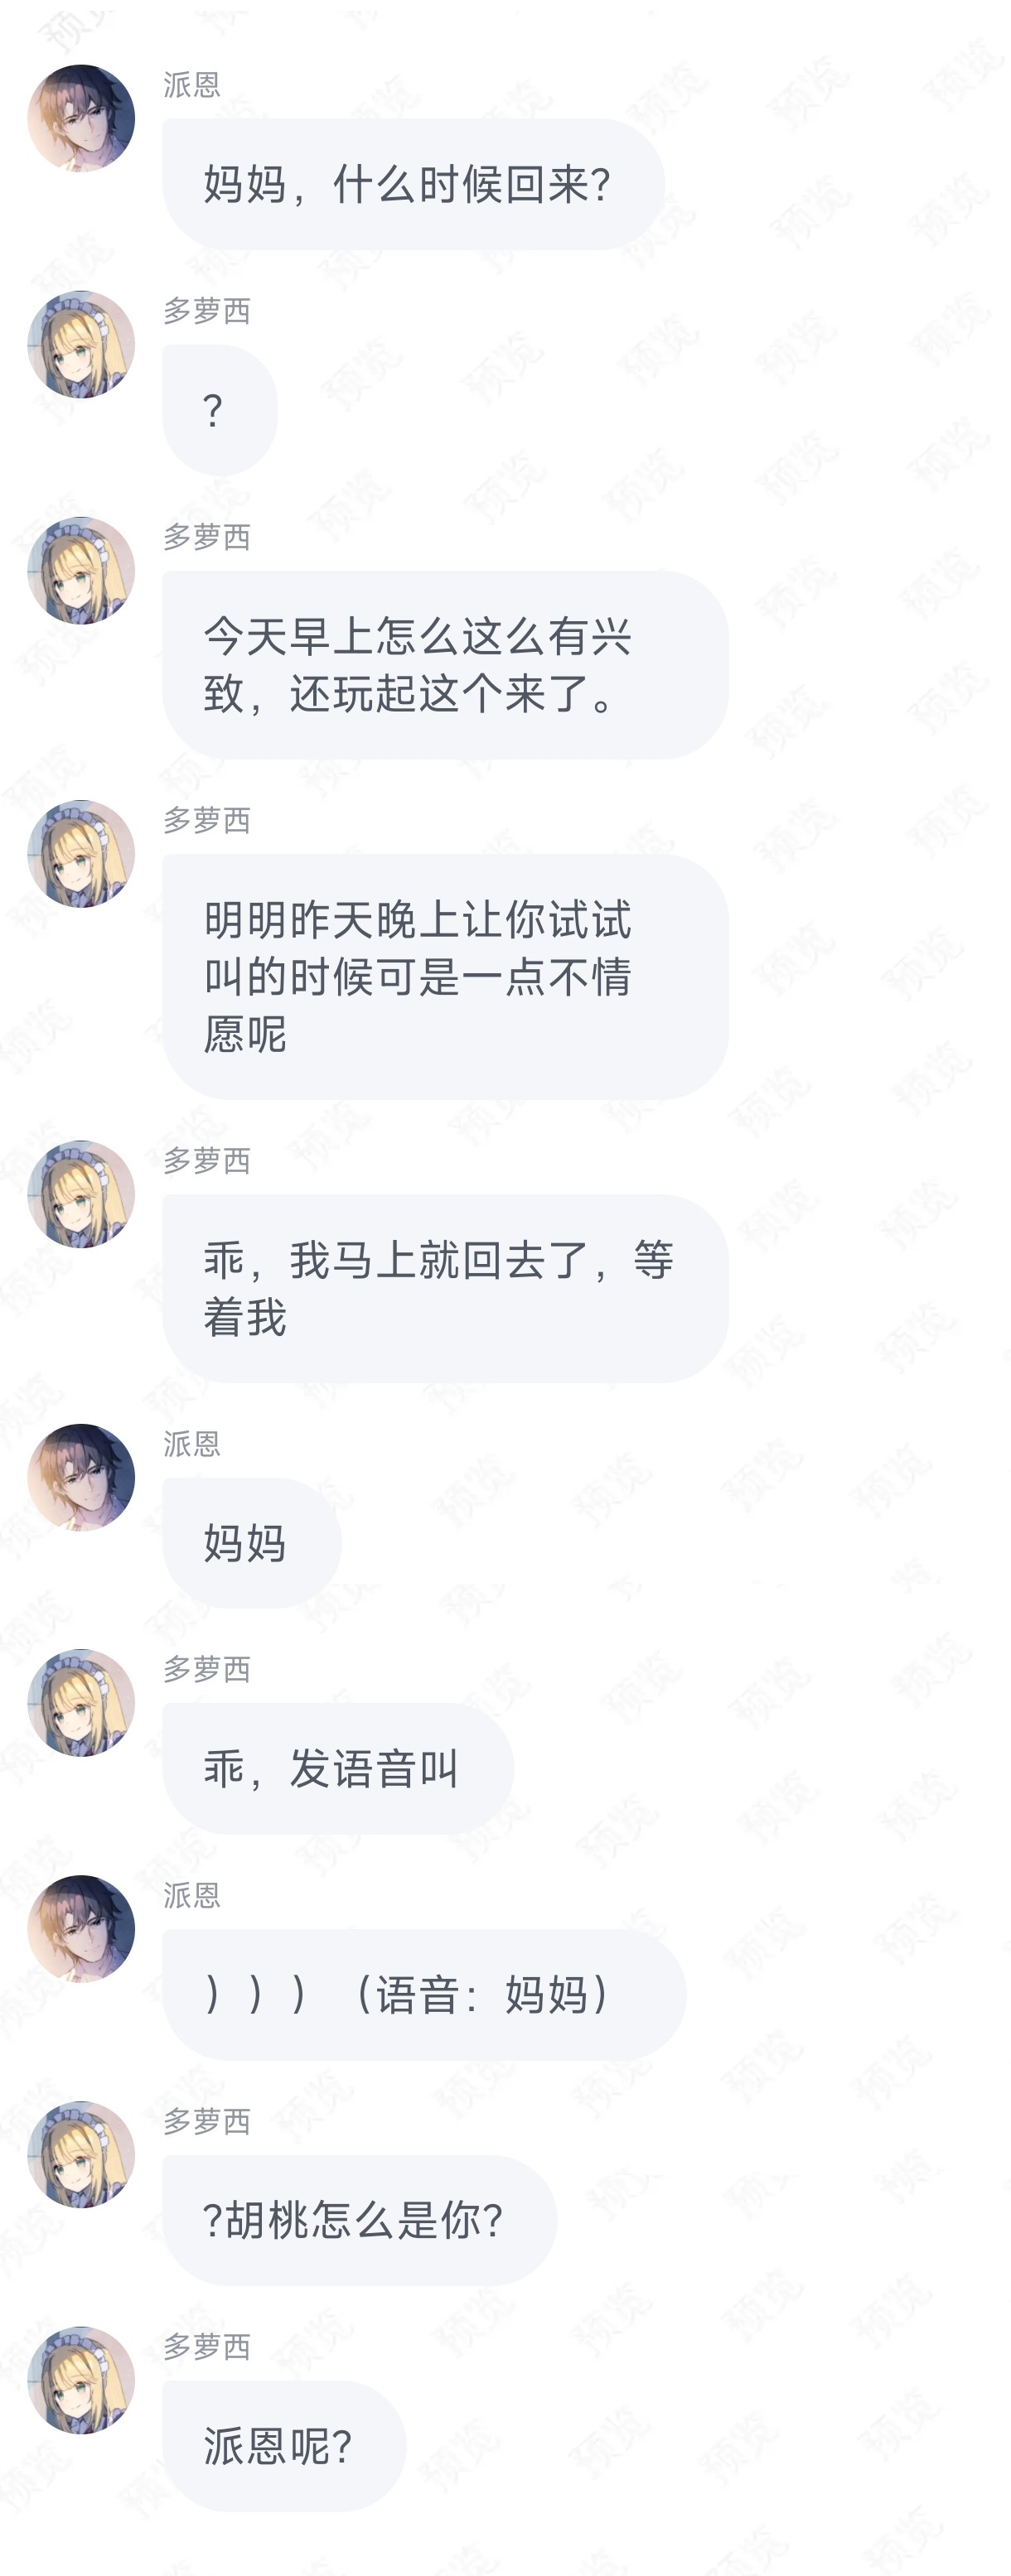Tap the short "妈妈" message bubble
The image size is (1011, 2576).
point(252,1543)
